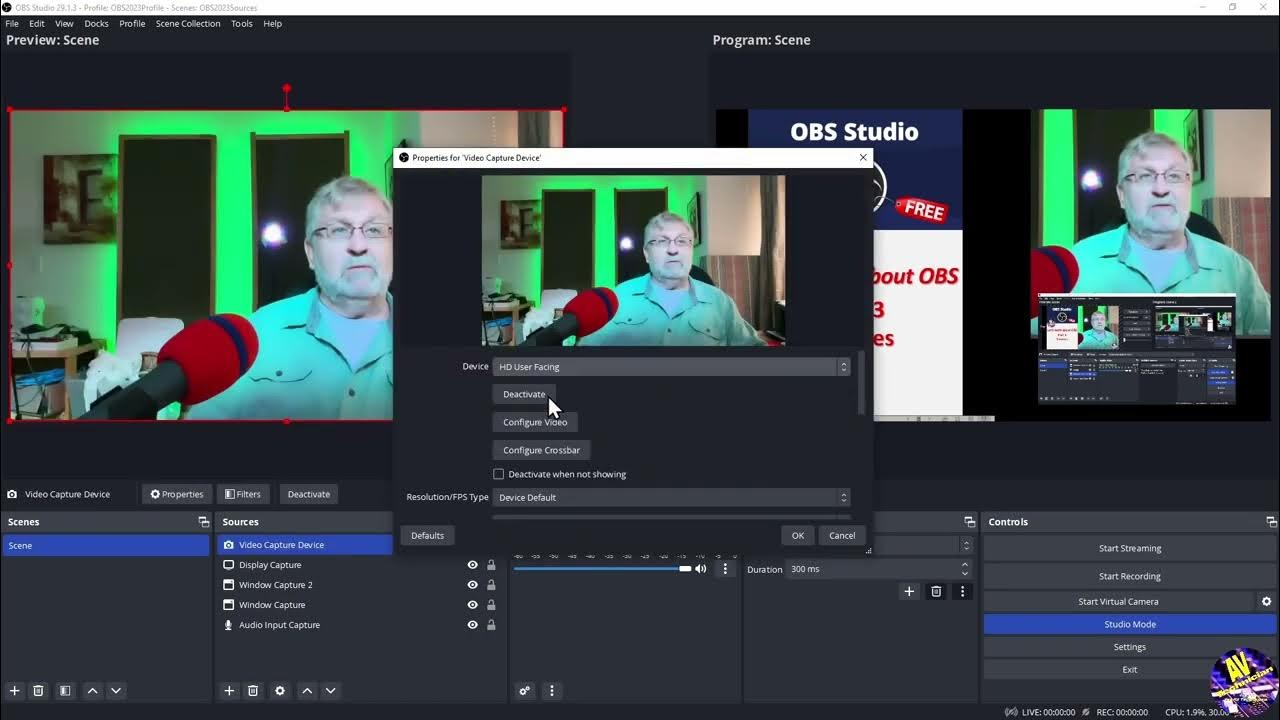Viewport: 1280px width, 720px height.
Task: Add a new scene with the plus icon
Action: coord(14,690)
